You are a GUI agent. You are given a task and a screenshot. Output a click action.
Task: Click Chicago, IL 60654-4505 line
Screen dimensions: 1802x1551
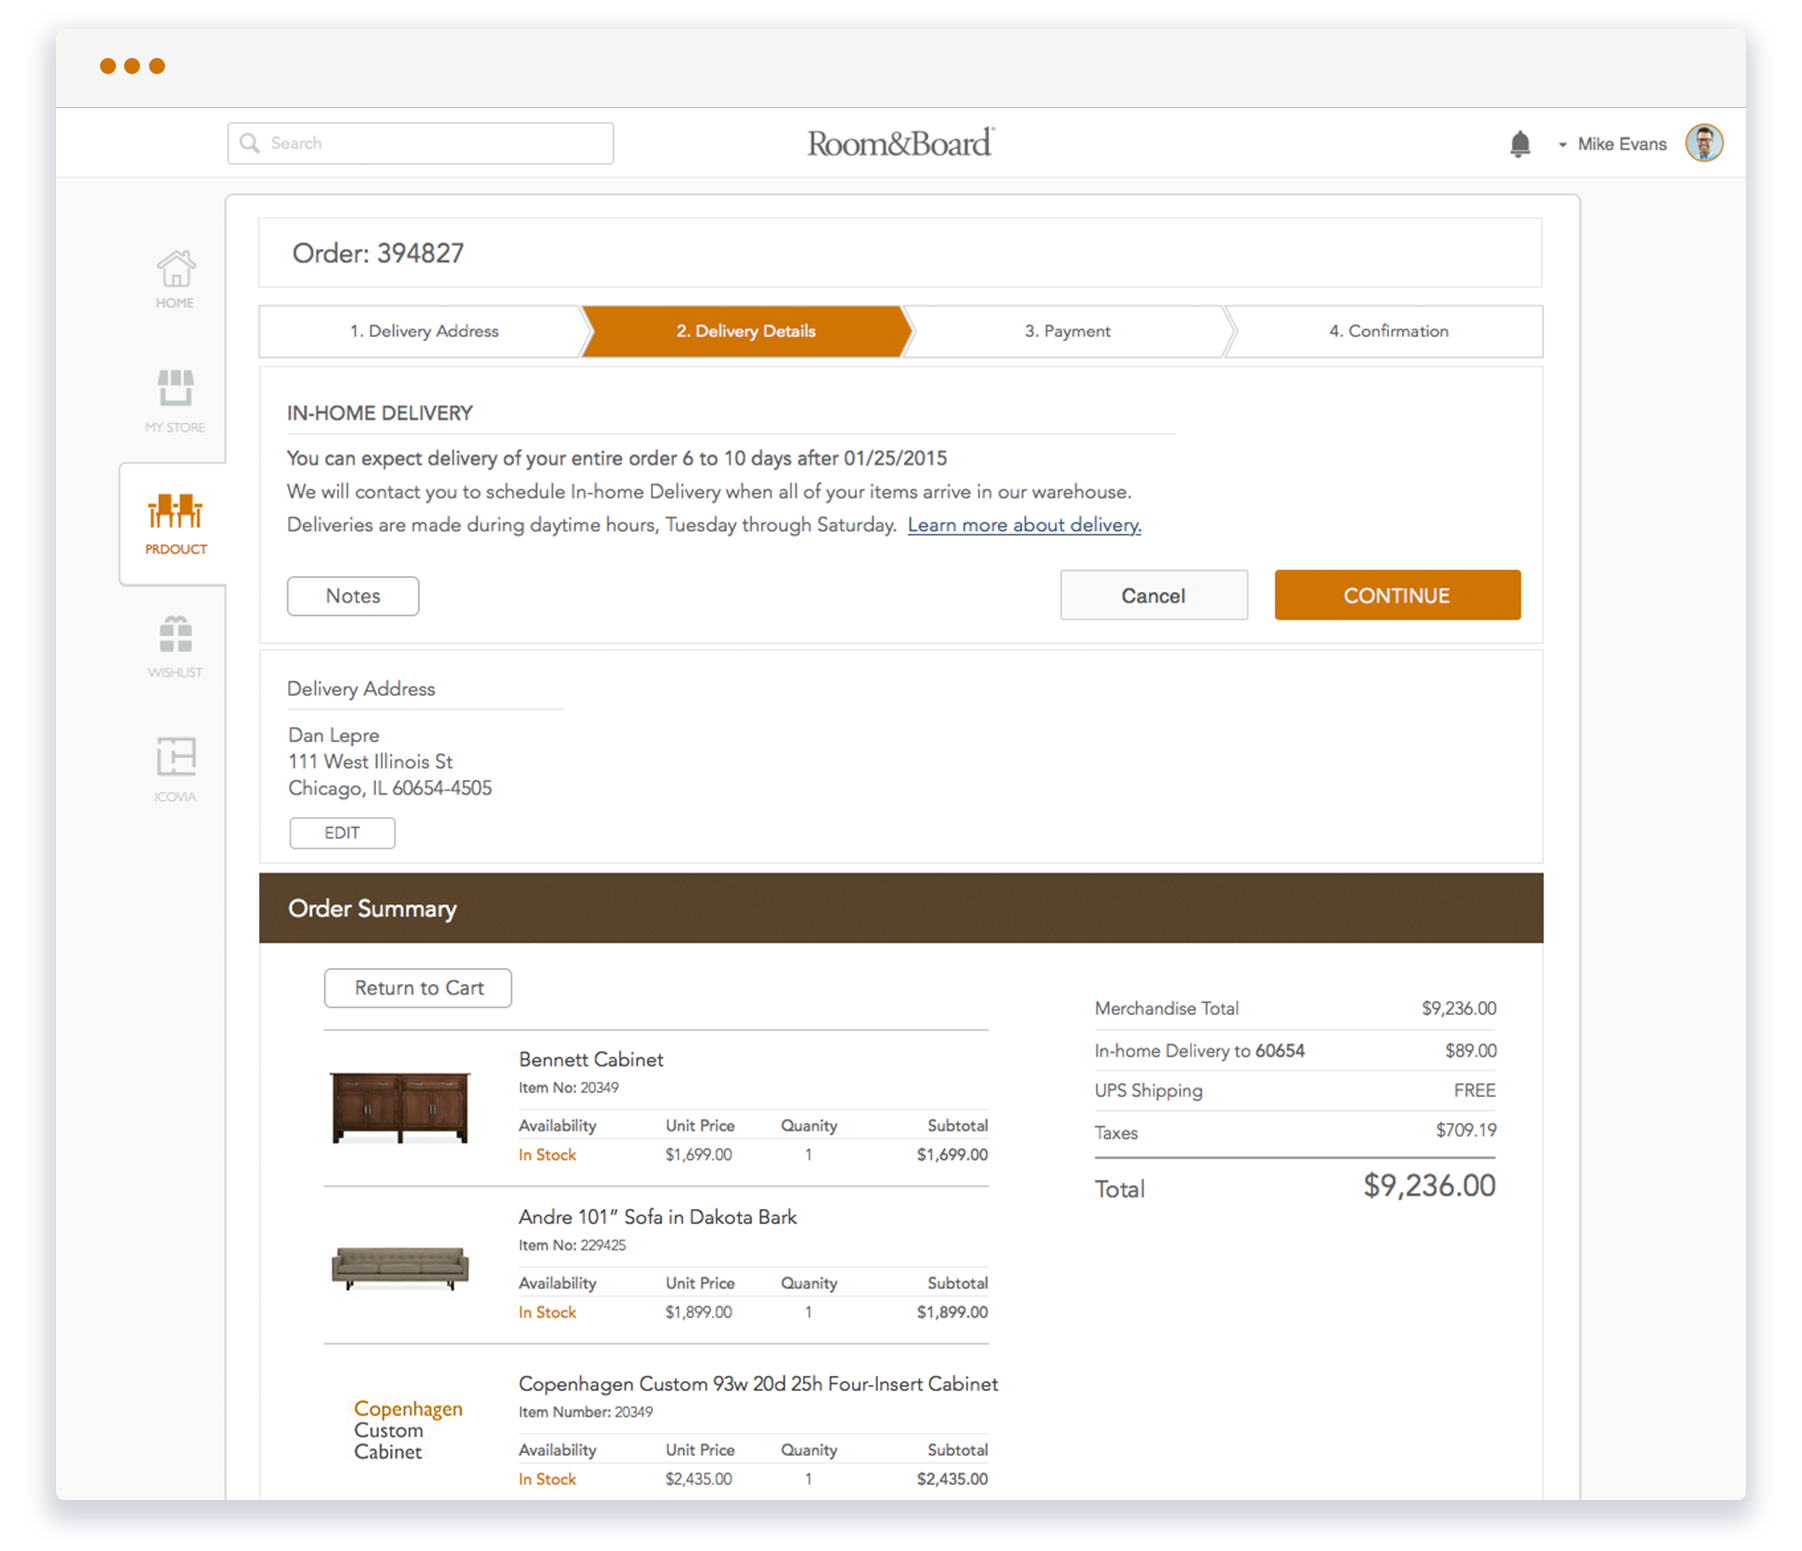tap(390, 789)
